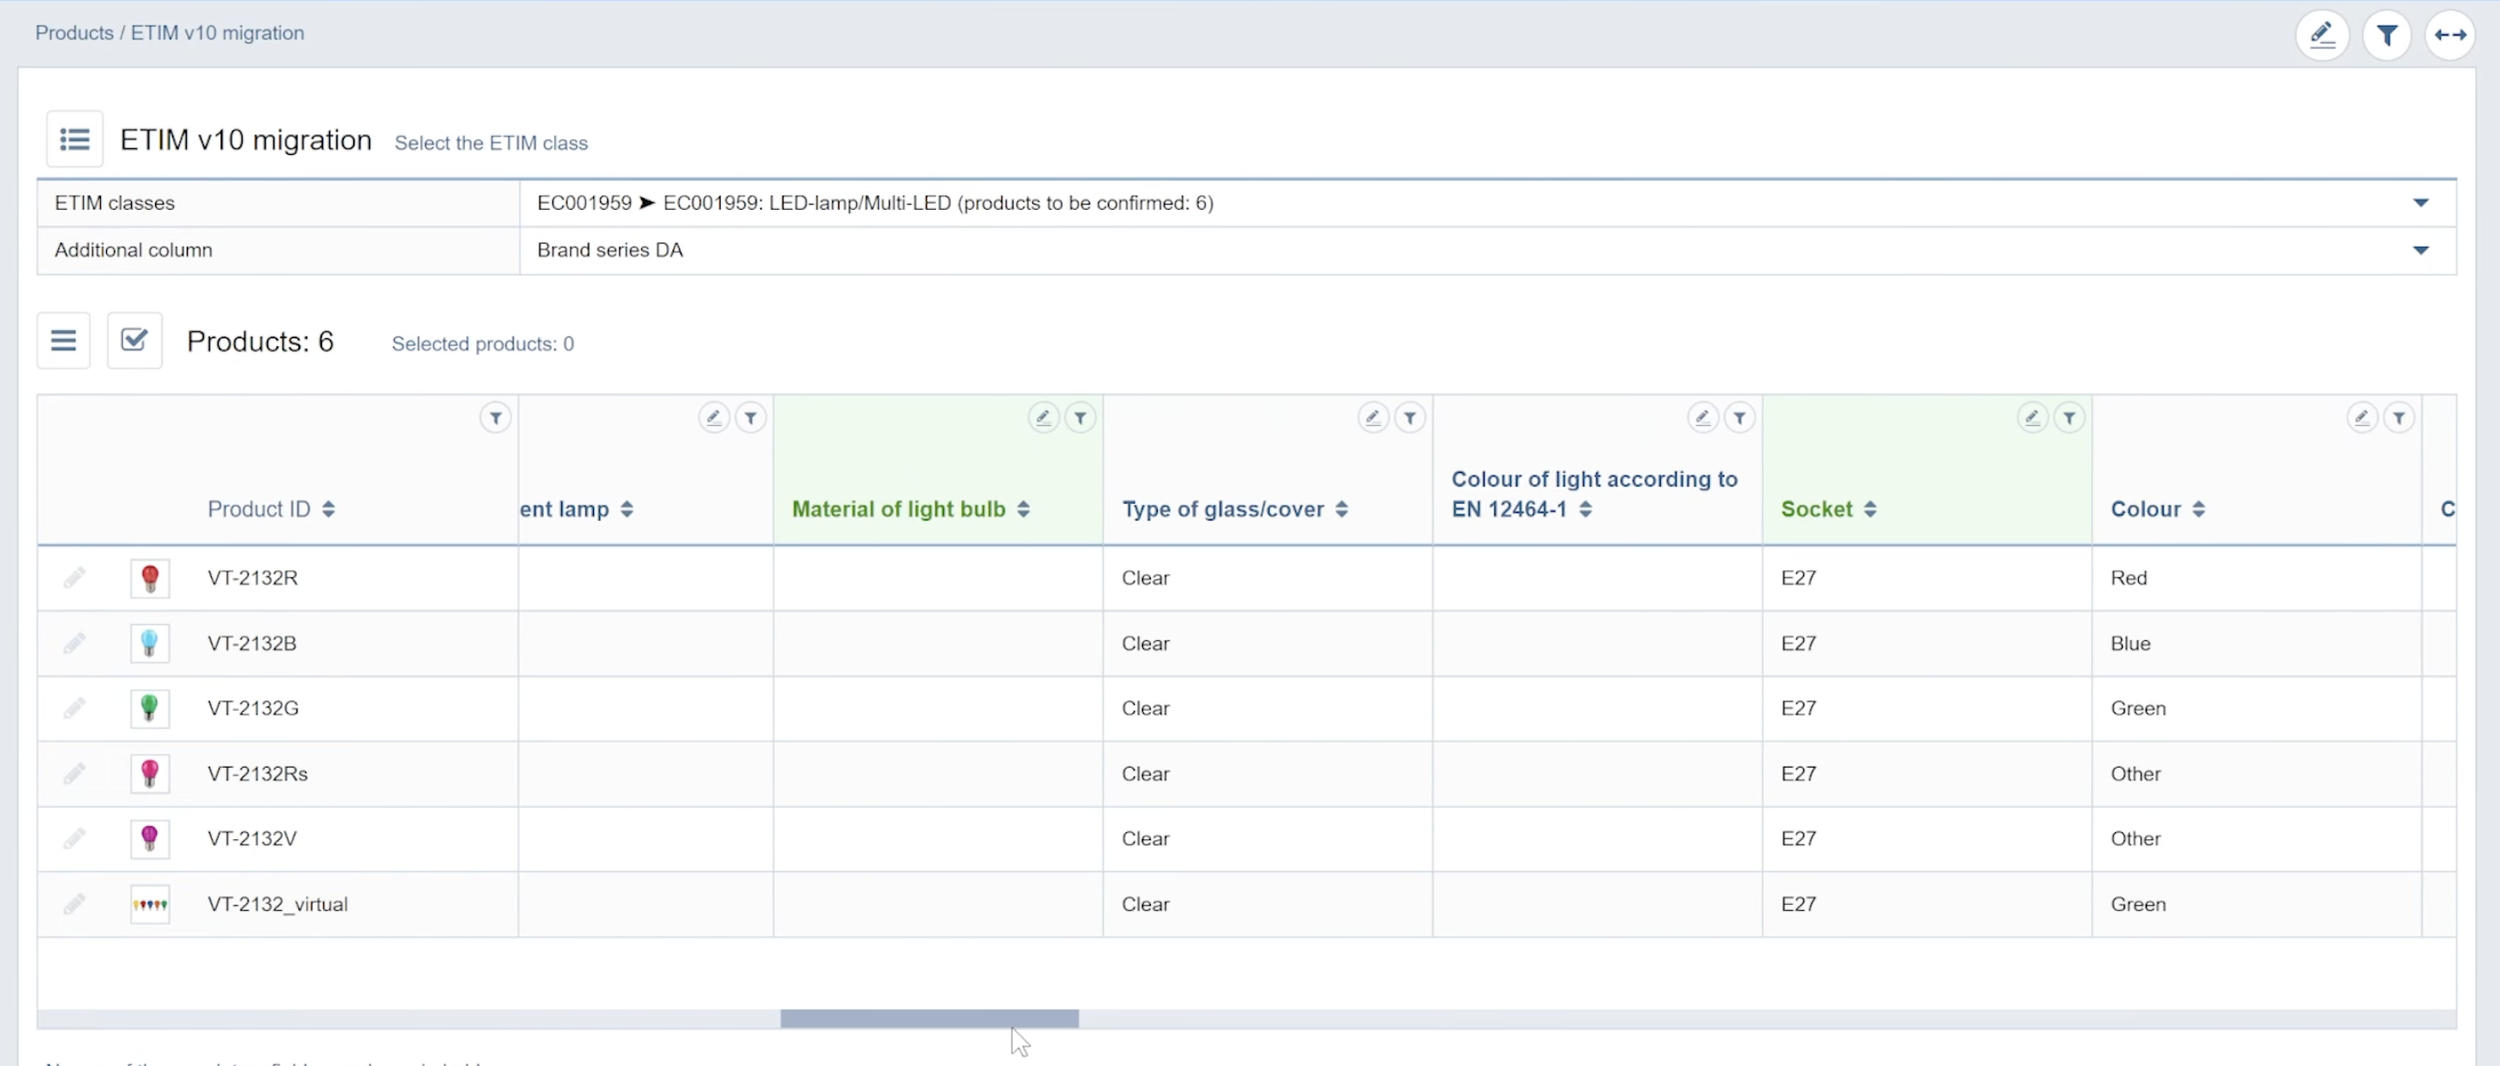The width and height of the screenshot is (2500, 1066).
Task: Click the 'Selected products: 0' label
Action: click(482, 344)
